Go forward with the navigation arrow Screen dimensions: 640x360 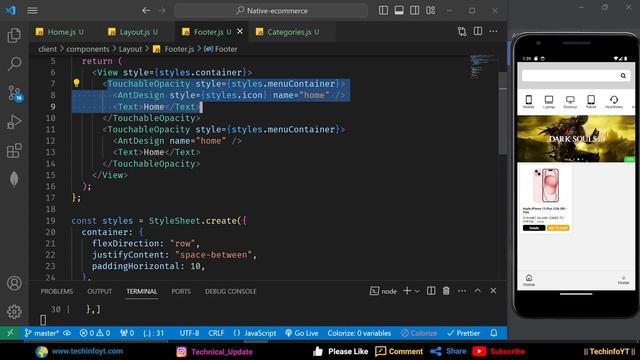162,11
